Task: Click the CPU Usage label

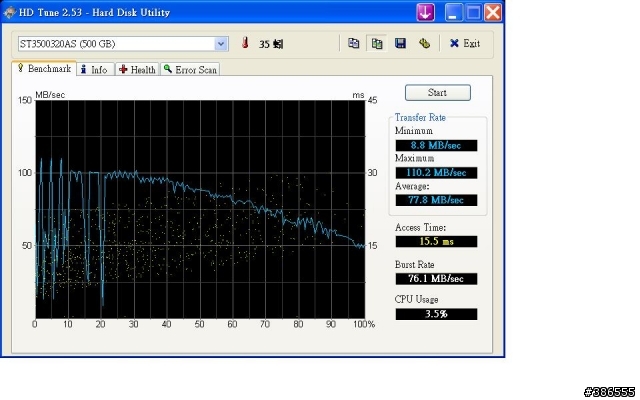Action: click(416, 300)
